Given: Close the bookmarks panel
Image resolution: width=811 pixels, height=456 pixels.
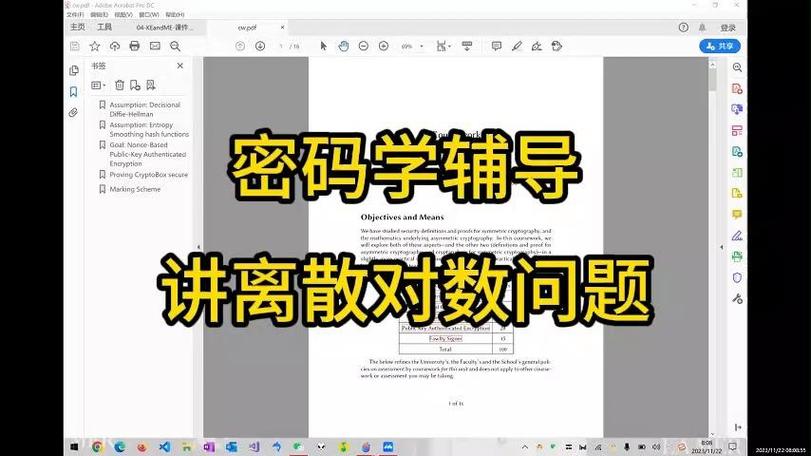Looking at the screenshot, I should click(x=180, y=66).
